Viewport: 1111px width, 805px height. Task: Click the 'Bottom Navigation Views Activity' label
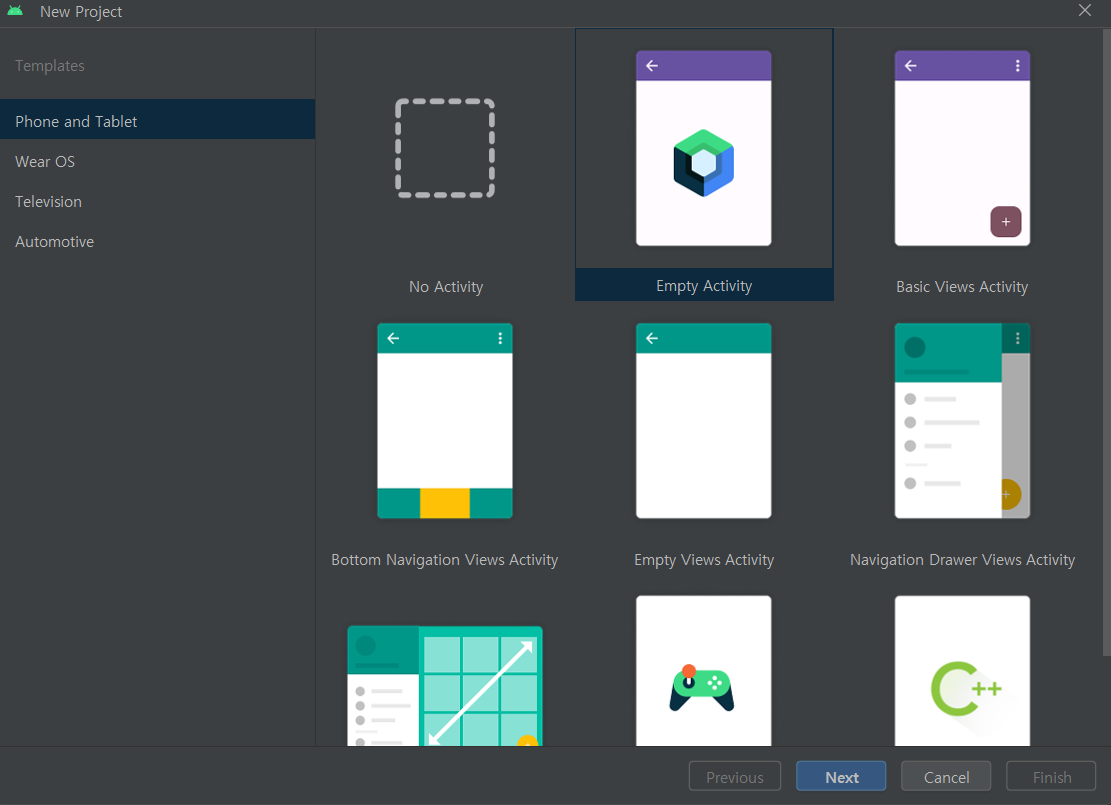[444, 560]
